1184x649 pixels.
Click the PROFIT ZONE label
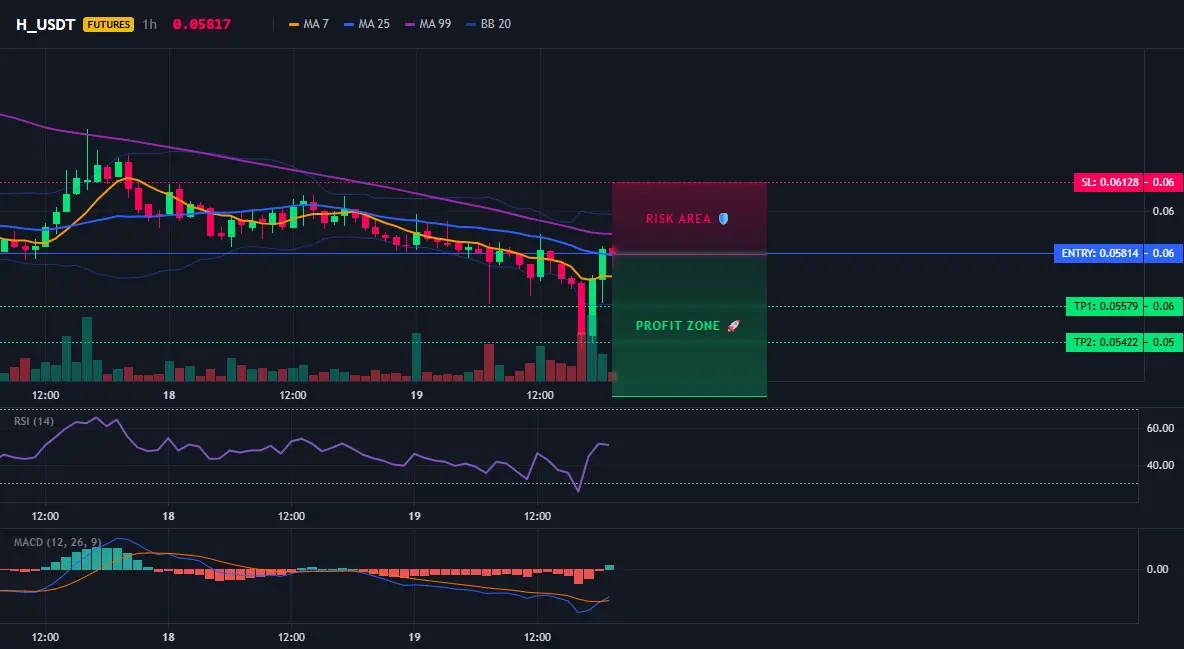(x=678, y=326)
